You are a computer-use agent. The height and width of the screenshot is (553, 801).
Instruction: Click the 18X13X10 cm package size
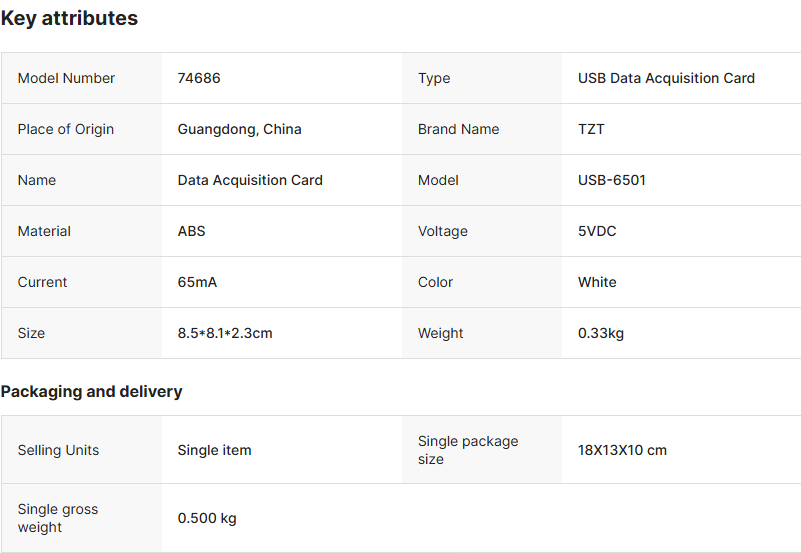[622, 450]
